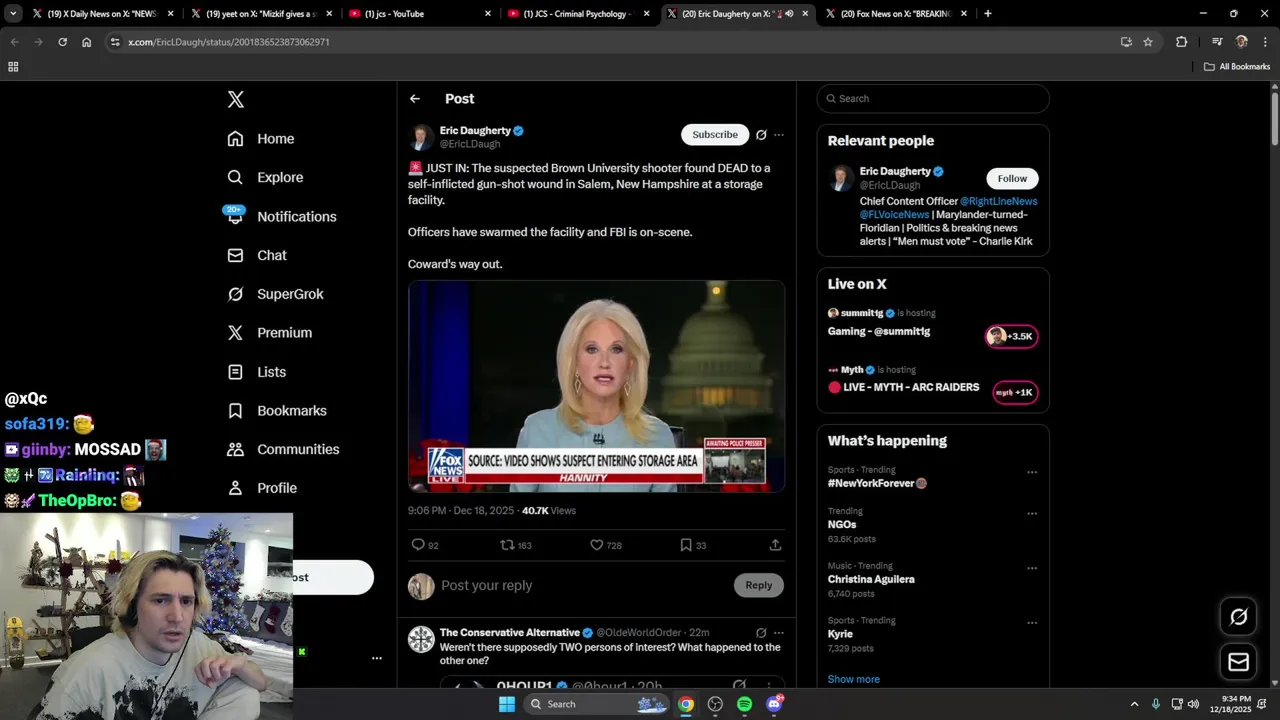Viewport: 1280px width, 720px height.
Task: Open more options for Christina Aguilera trend
Action: click(1032, 568)
